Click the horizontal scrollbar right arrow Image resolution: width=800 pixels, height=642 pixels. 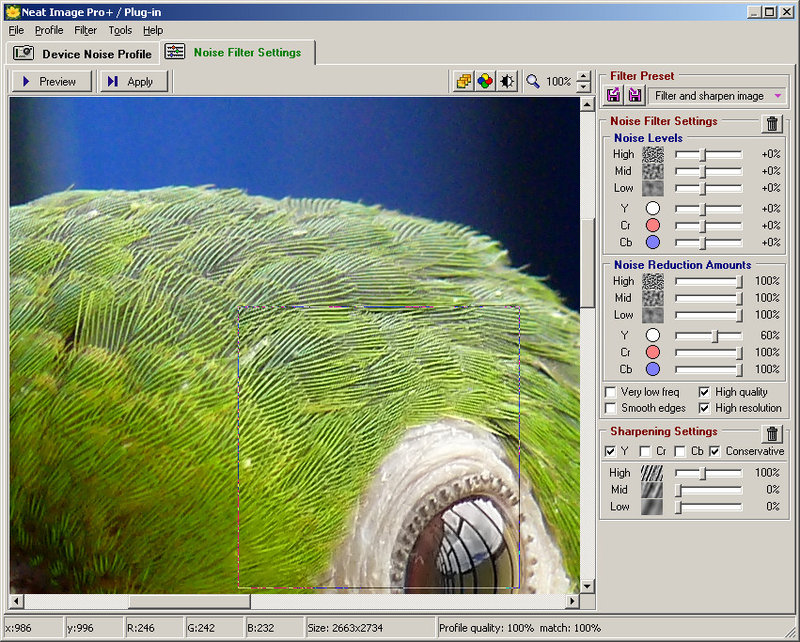pos(573,601)
